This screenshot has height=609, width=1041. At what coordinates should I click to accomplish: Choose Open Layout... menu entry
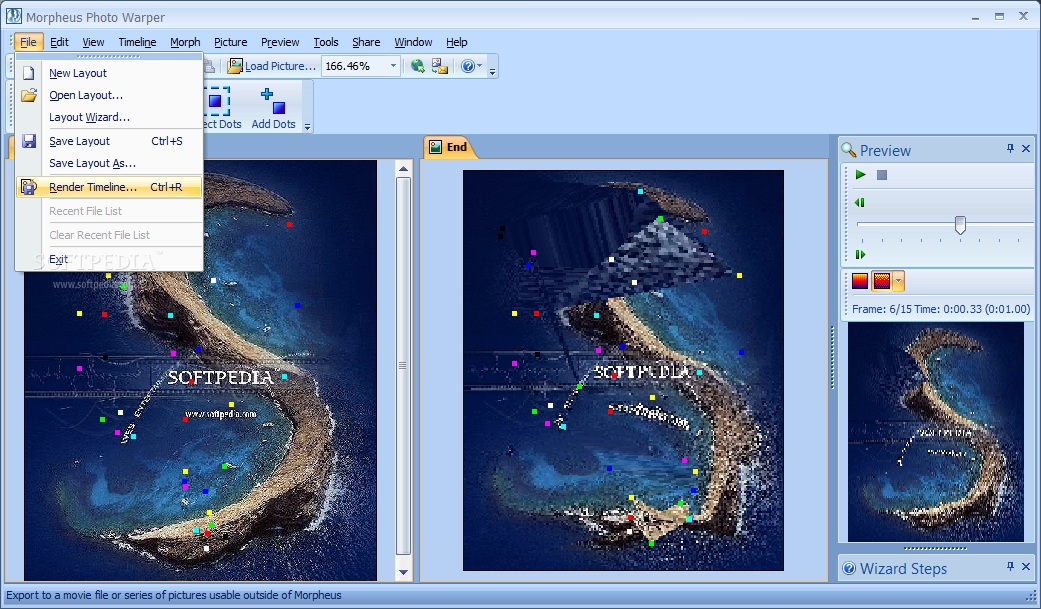109,95
